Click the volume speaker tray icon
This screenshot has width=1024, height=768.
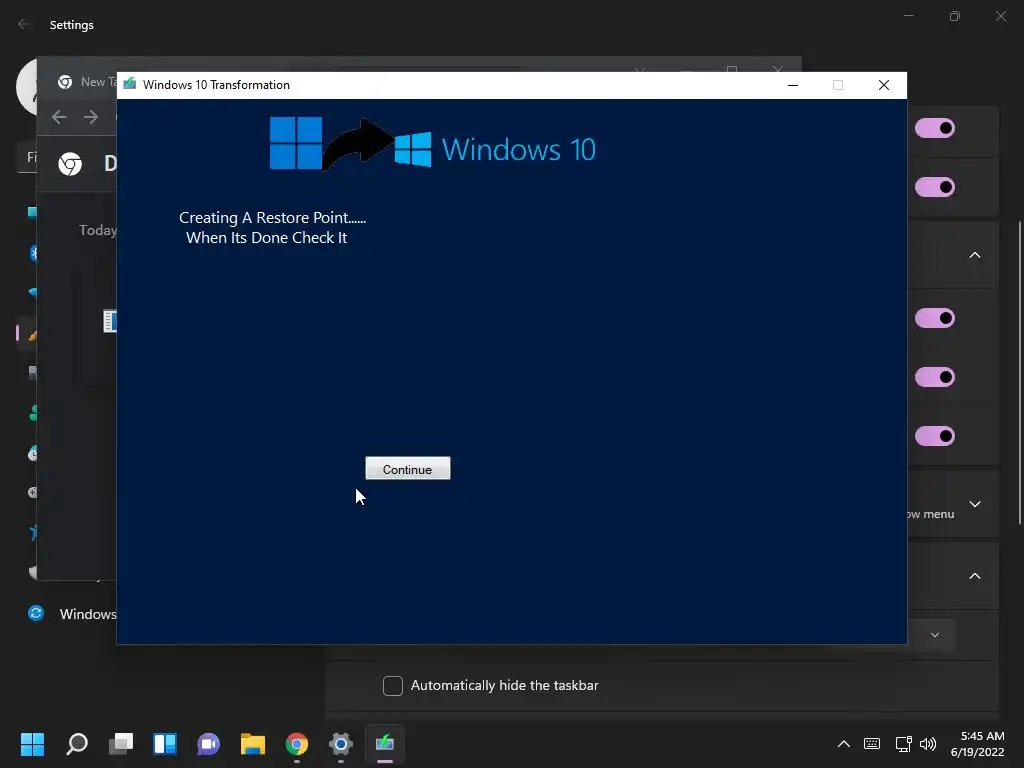click(928, 744)
